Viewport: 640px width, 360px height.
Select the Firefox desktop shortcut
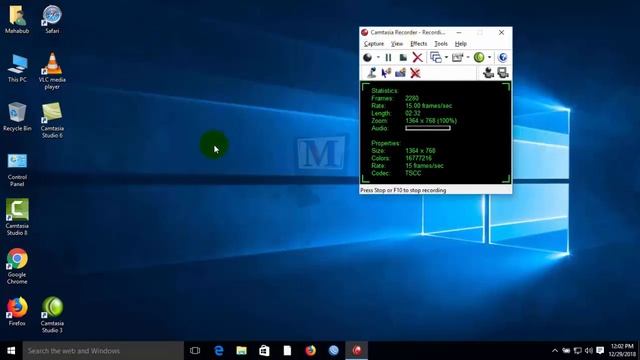pos(17,312)
